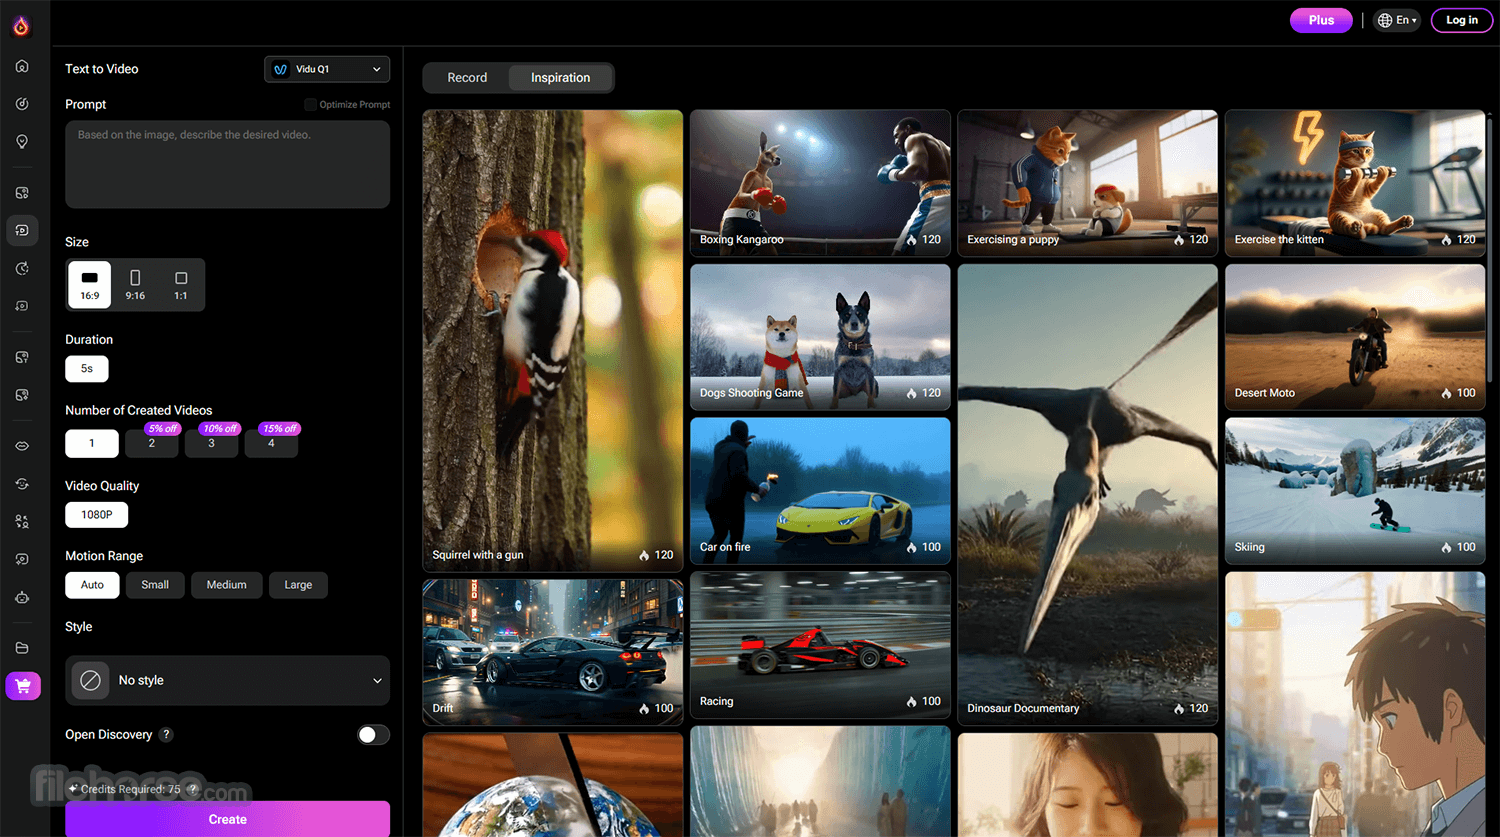Viewport: 1500px width, 837px height.
Task: Choose Auto motion range
Action: [x=92, y=585]
